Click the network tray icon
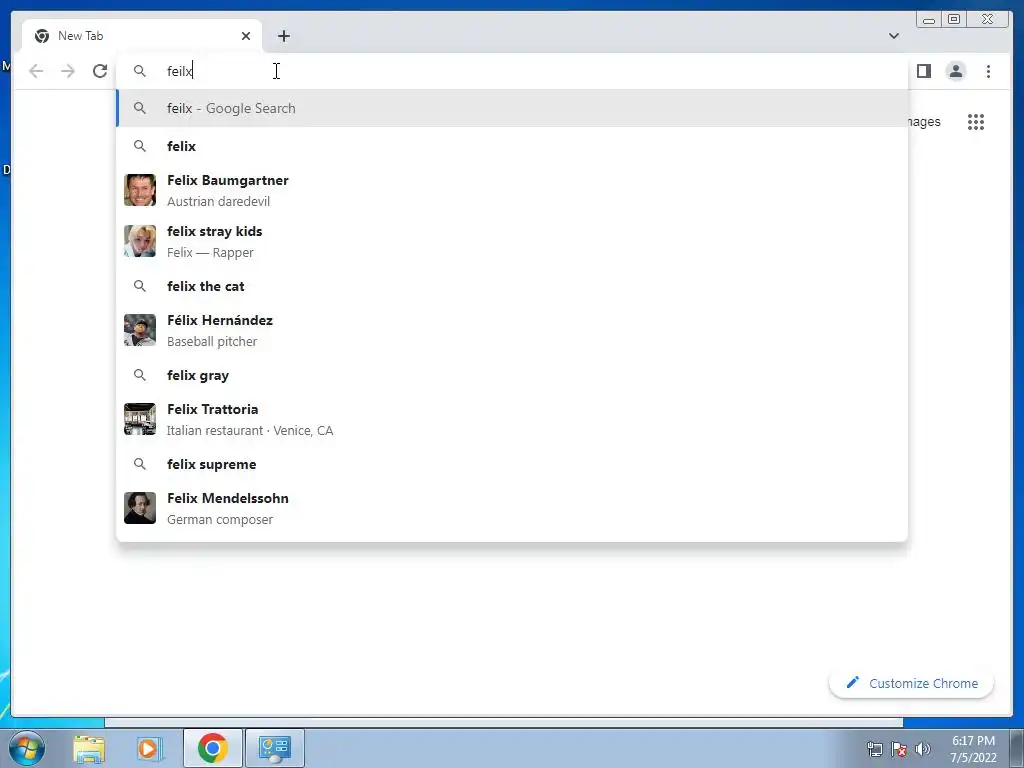The height and width of the screenshot is (768, 1024). pos(874,749)
